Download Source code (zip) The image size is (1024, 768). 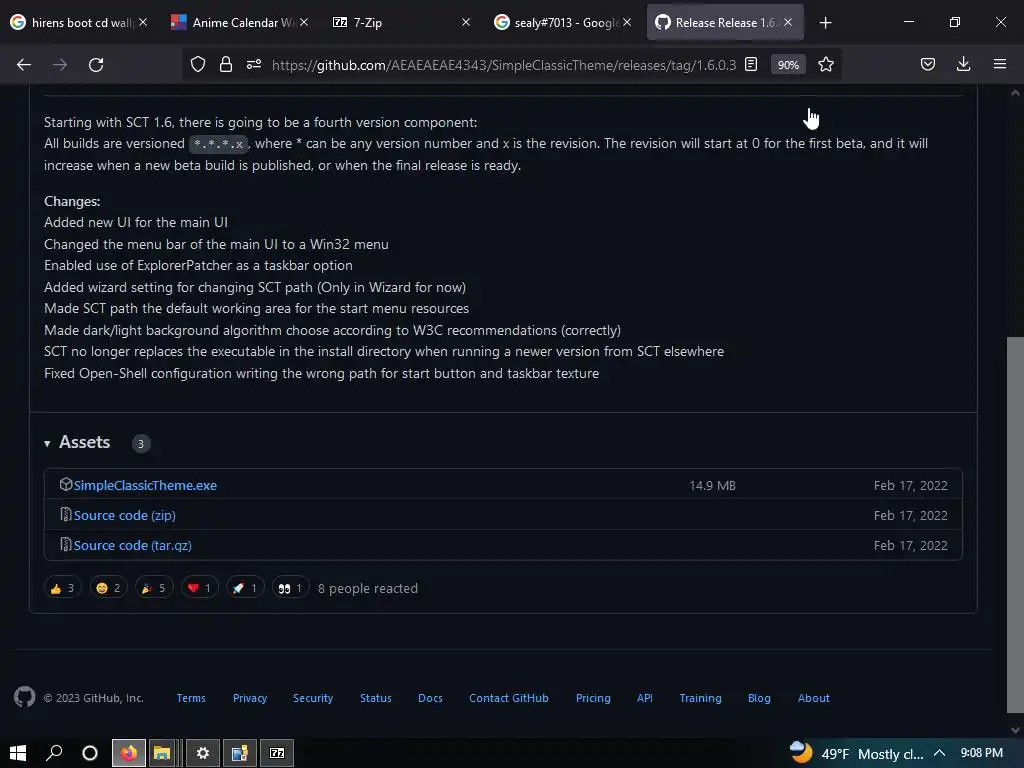[x=125, y=515]
